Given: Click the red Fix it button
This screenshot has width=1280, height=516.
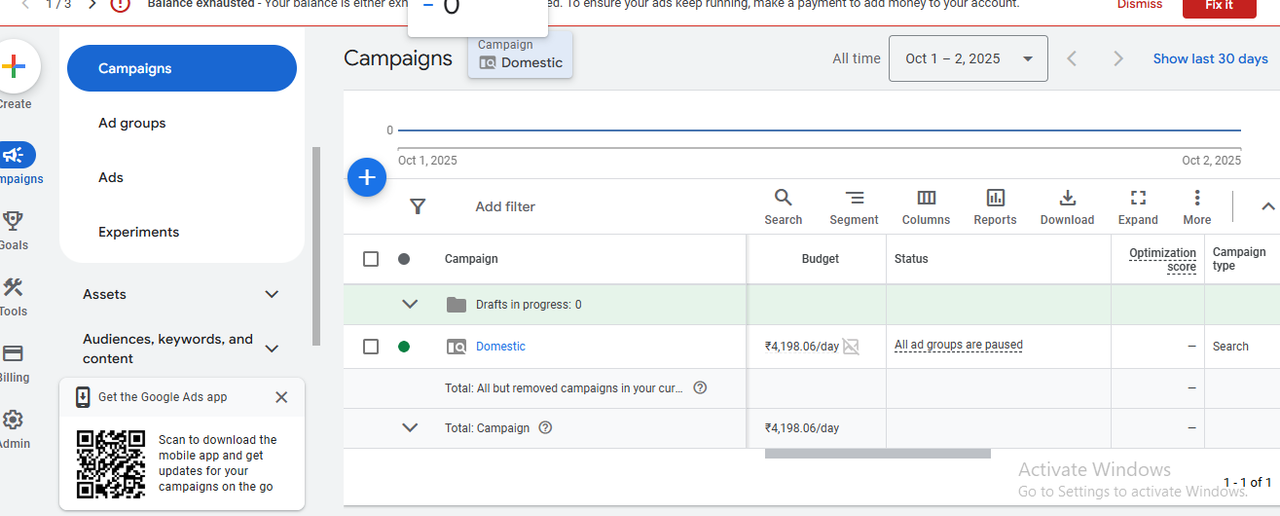Looking at the screenshot, I should [x=1219, y=6].
